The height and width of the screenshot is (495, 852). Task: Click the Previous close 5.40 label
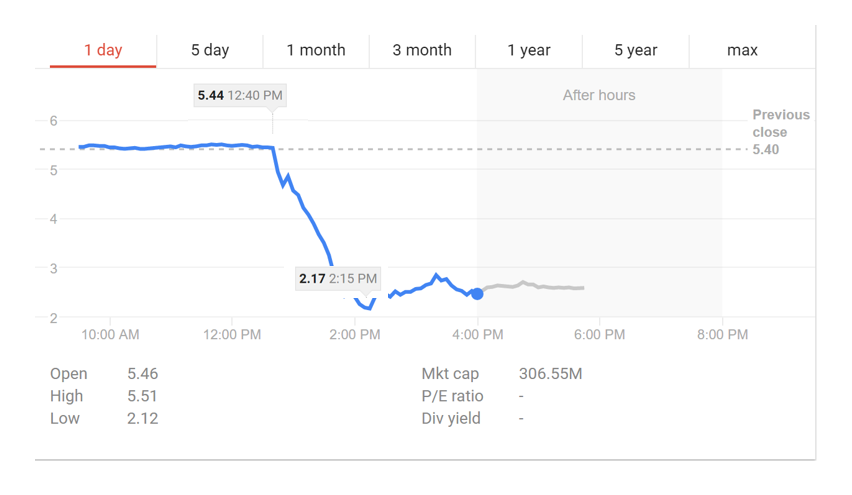click(x=780, y=132)
